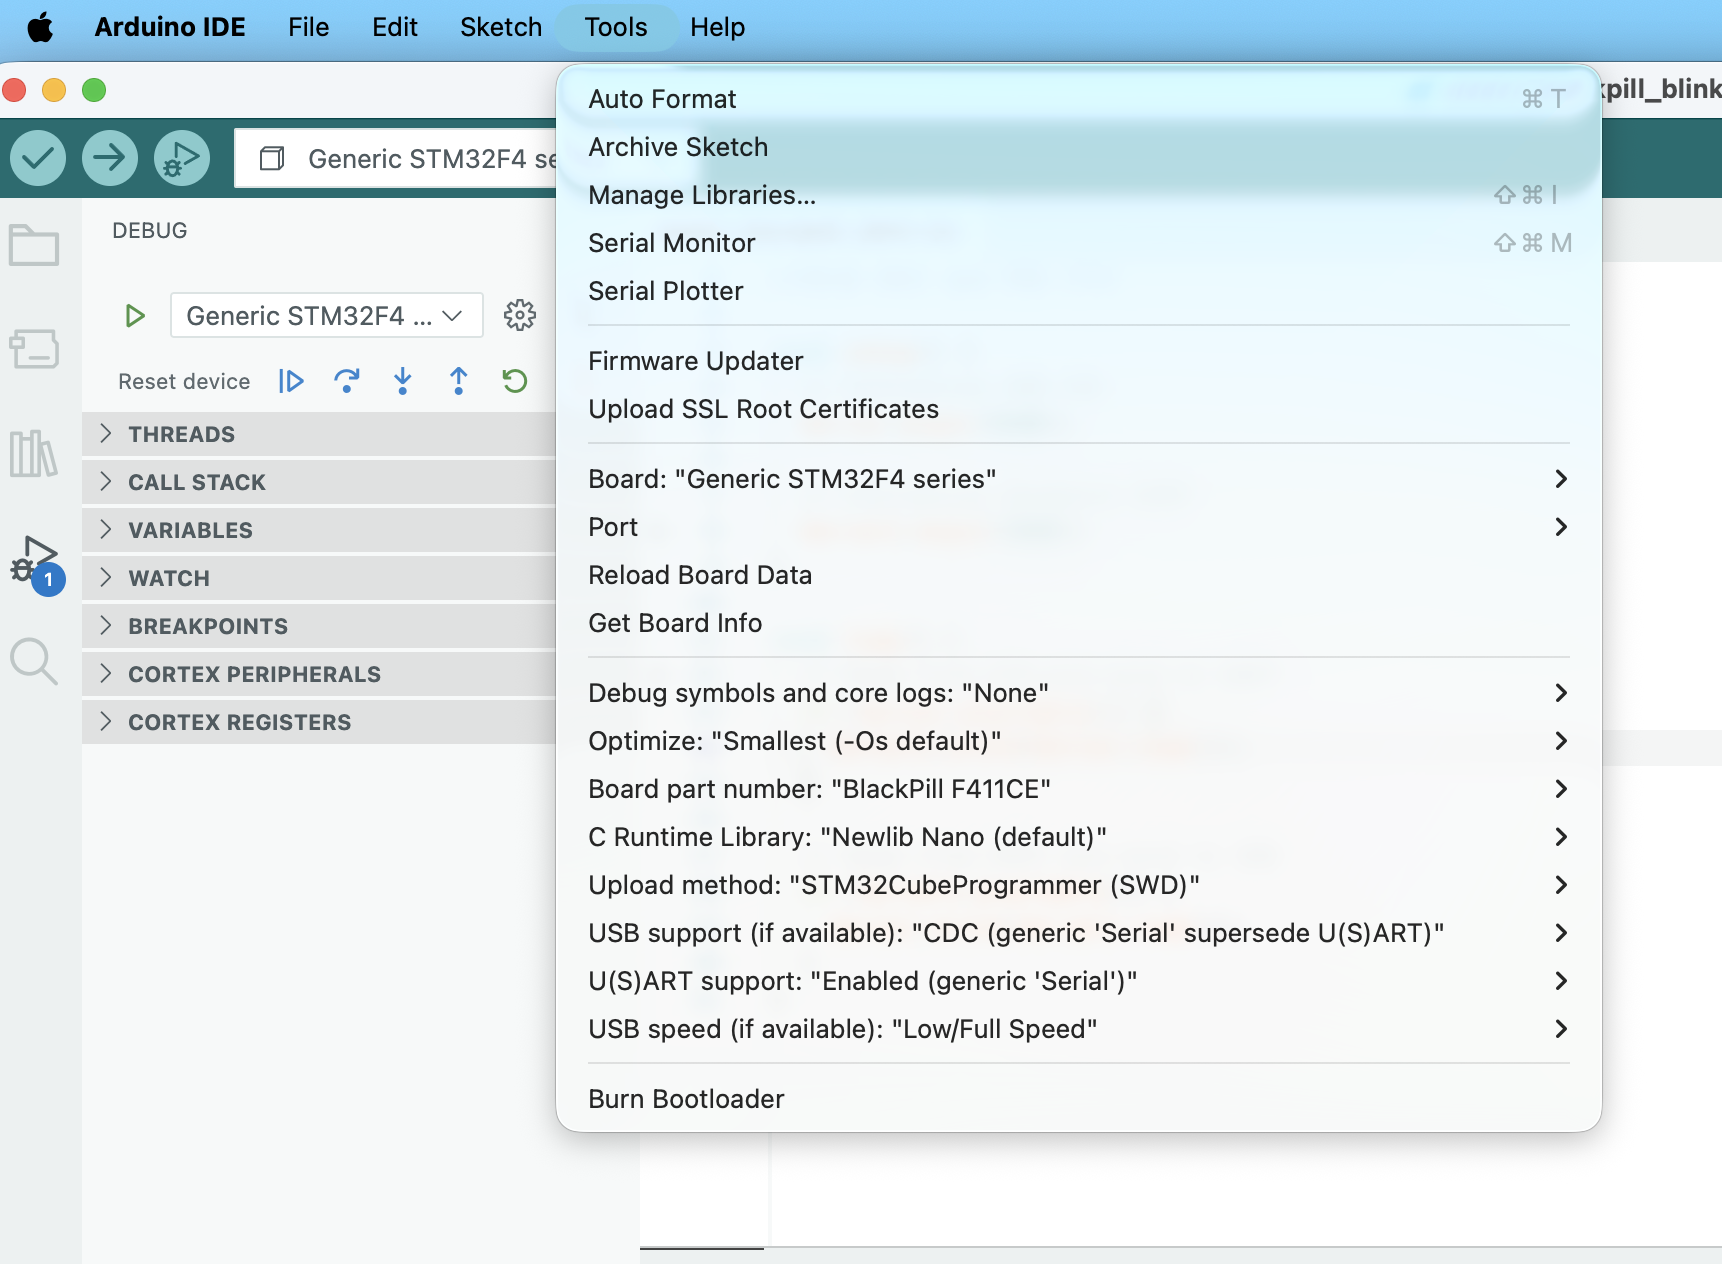The height and width of the screenshot is (1264, 1722).
Task: Open the debug configuration gear icon
Action: tap(520, 315)
